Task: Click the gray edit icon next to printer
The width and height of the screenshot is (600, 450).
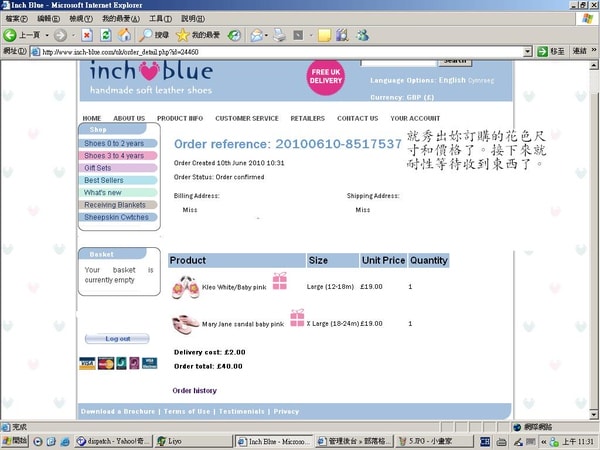Action: [x=298, y=36]
